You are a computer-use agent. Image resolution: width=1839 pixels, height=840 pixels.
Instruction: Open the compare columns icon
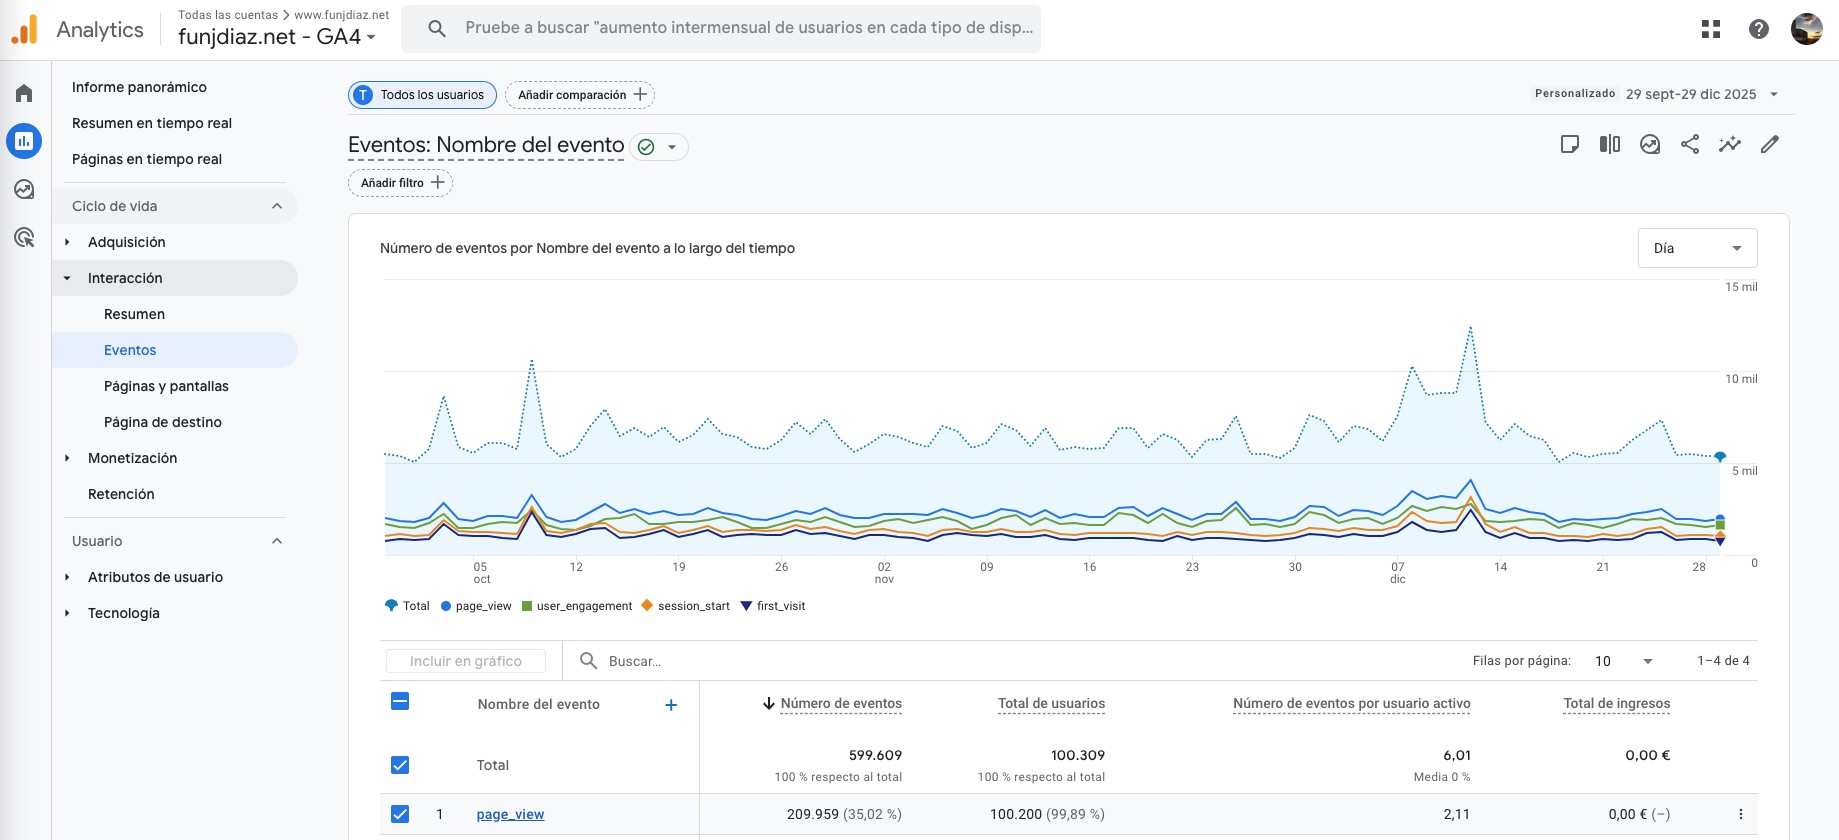tap(1610, 144)
